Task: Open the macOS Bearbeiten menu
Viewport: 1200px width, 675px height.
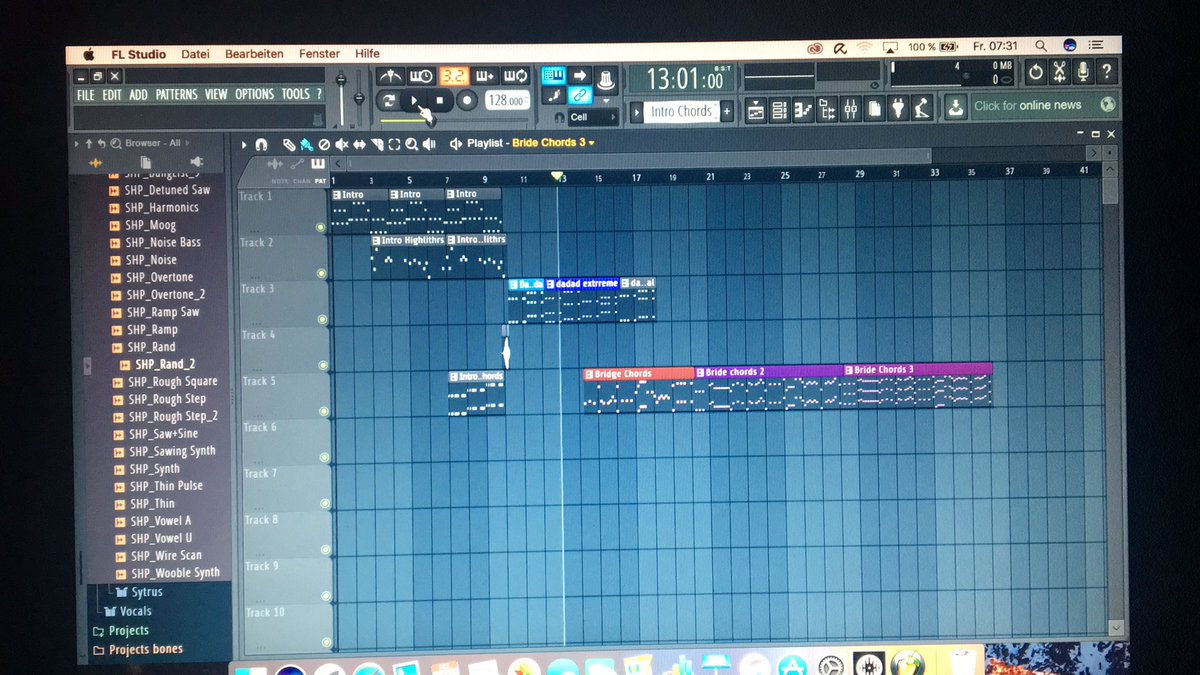Action: (x=254, y=54)
